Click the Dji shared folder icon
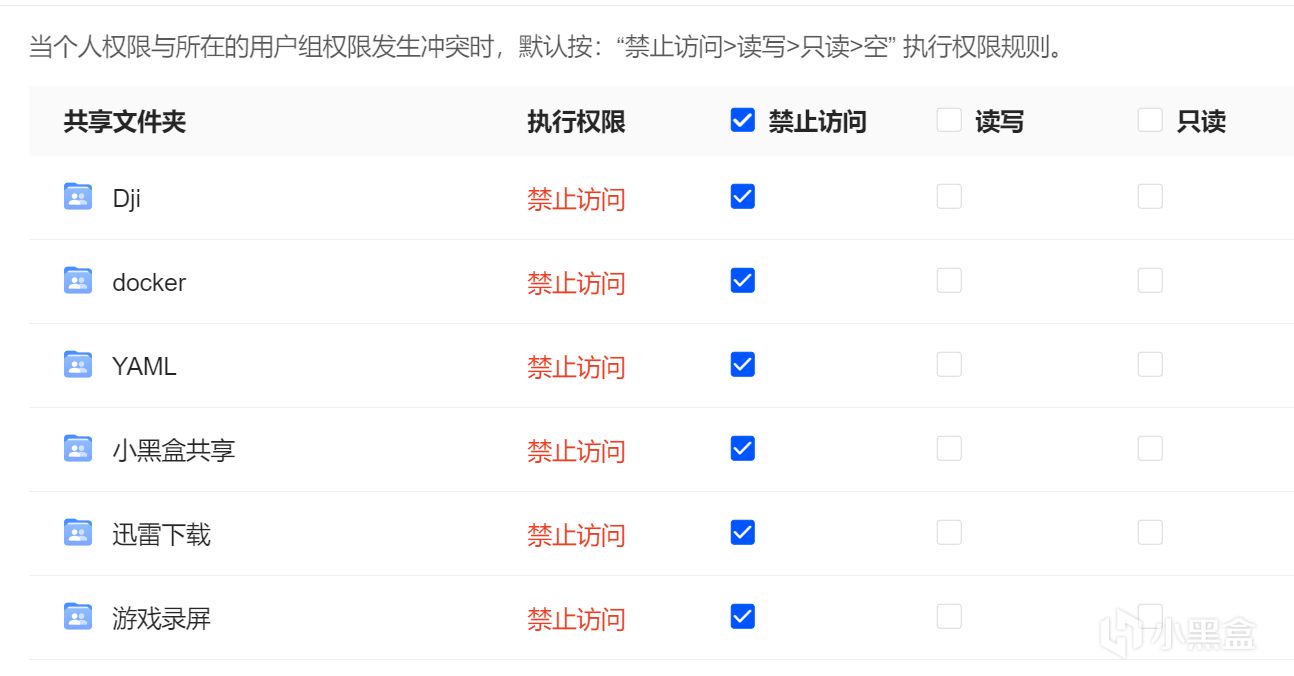This screenshot has width=1294, height=676. click(78, 197)
